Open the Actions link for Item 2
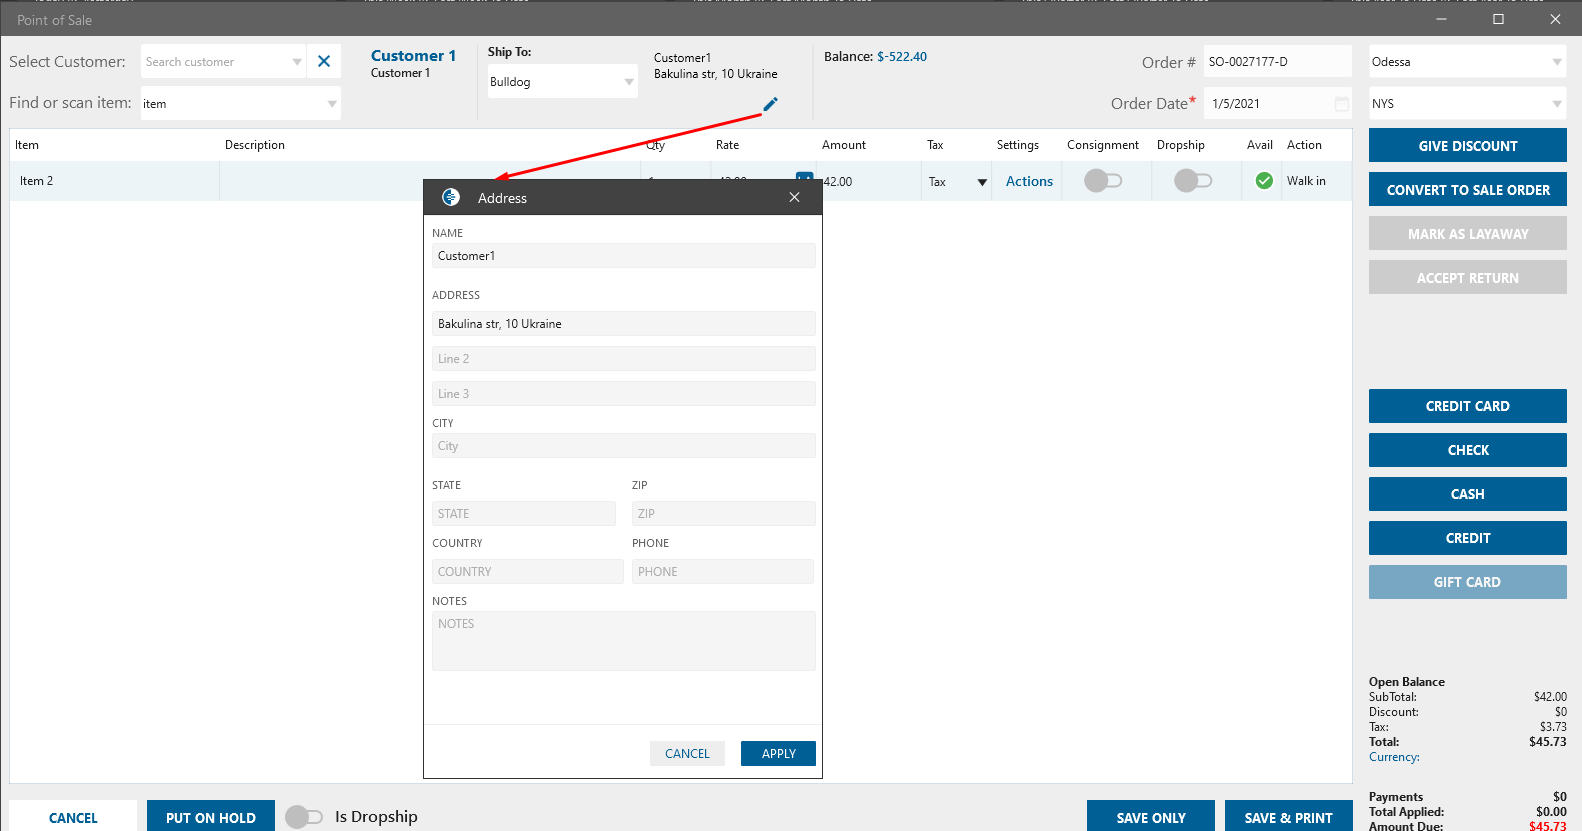The width and height of the screenshot is (1582, 831). click(x=1029, y=181)
